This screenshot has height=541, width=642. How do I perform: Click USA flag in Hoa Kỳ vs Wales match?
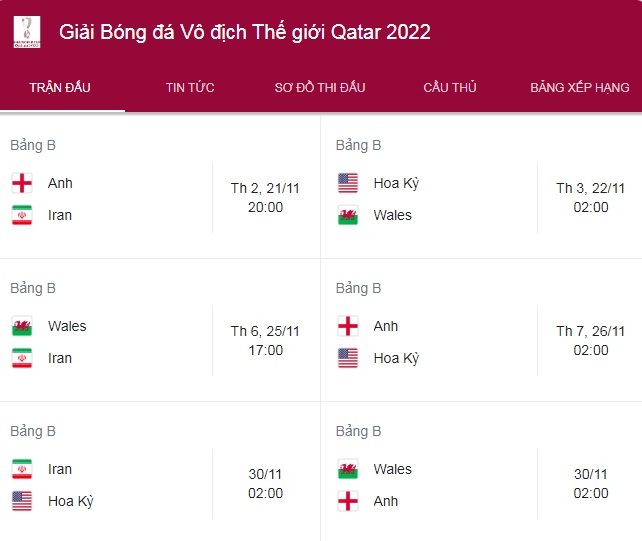(348, 183)
